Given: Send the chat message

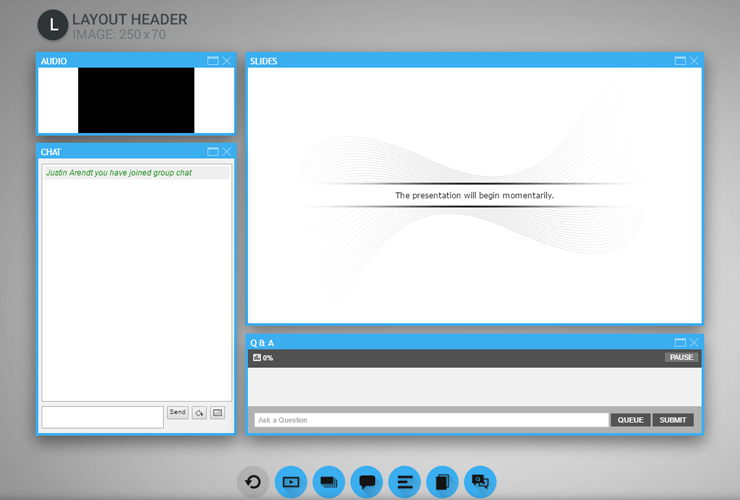Looking at the screenshot, I should 177,412.
